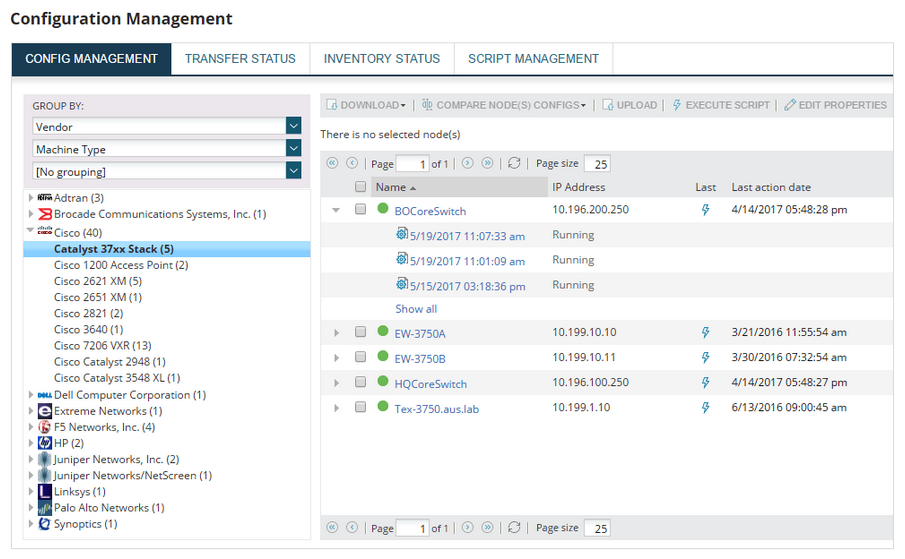This screenshot has height=559, width=905.
Task: Open config 5/19/2017 11:07:33 am link
Action: pos(468,236)
